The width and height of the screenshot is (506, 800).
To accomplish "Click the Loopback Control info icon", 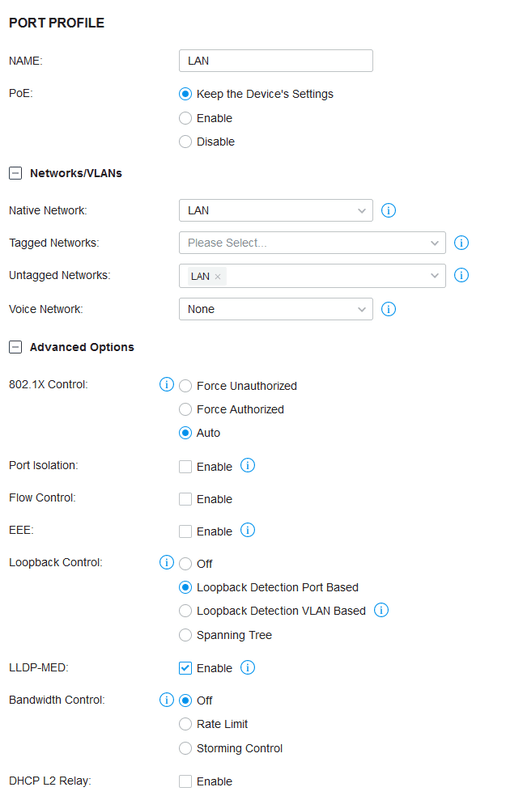I will point(166,562).
